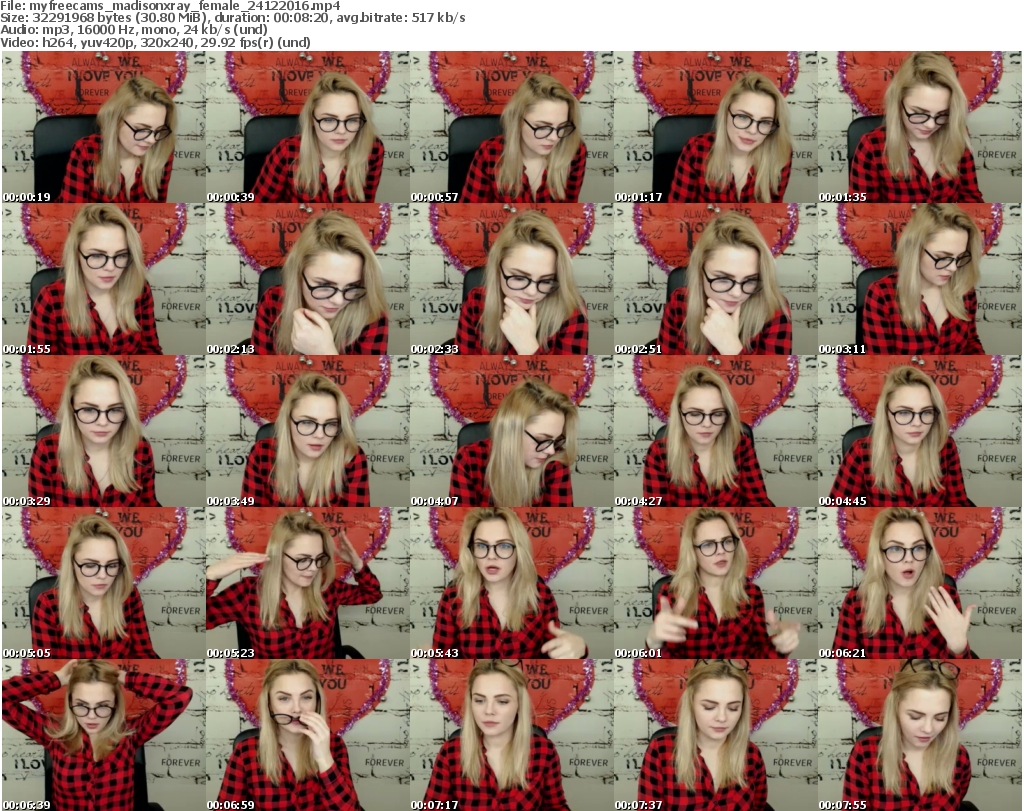This screenshot has width=1024, height=811.
Task: Open the thumbnail at 00:02:33
Action: point(511,279)
